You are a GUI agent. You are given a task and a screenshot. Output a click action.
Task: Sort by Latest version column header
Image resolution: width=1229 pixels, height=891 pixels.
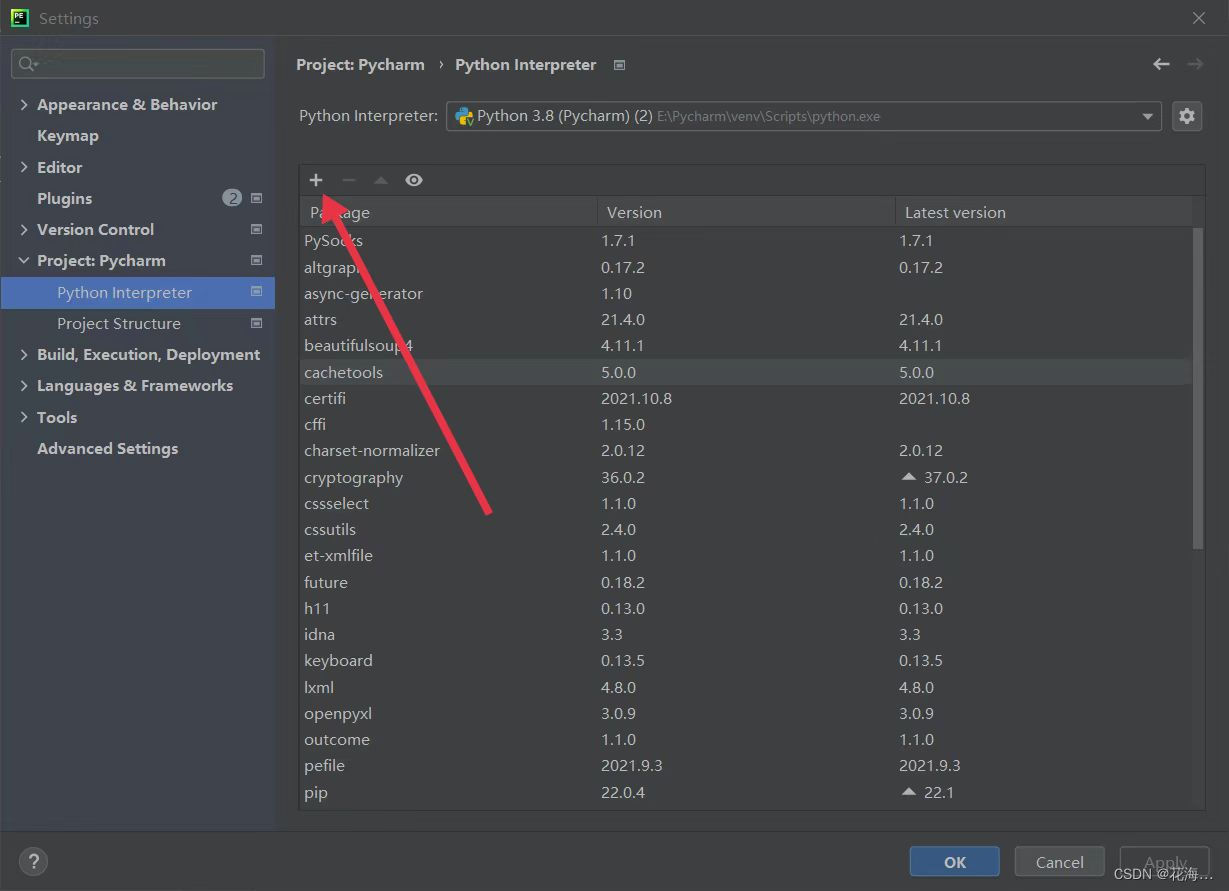(1043, 212)
